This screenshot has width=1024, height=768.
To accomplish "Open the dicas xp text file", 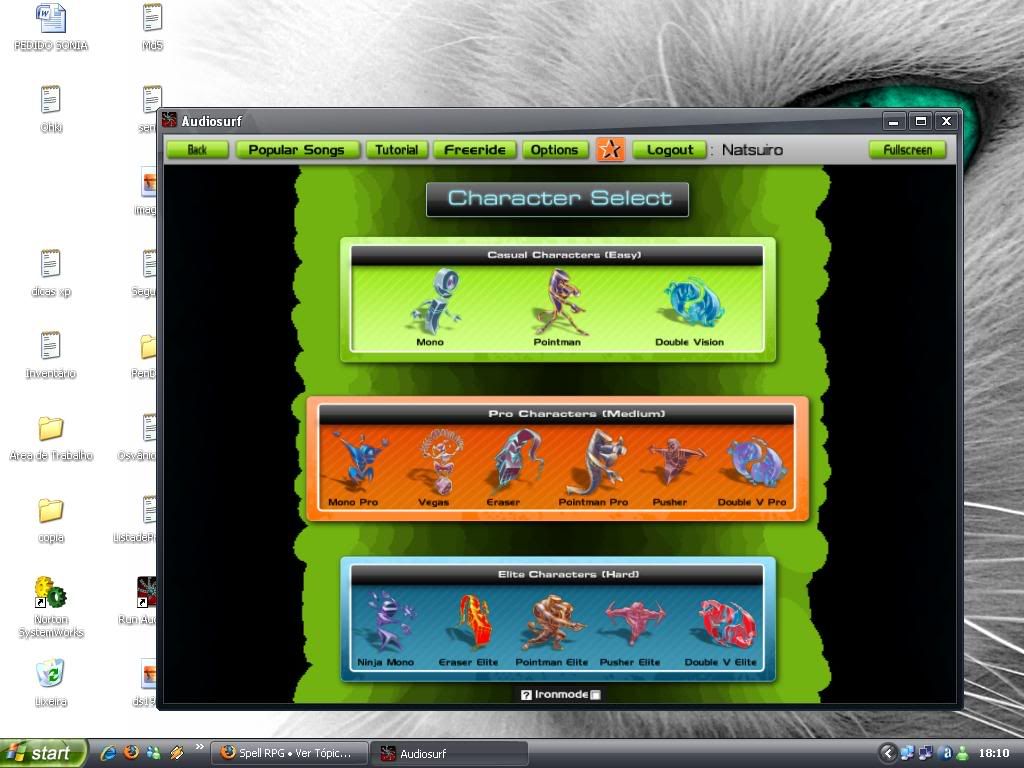I will (51, 273).
